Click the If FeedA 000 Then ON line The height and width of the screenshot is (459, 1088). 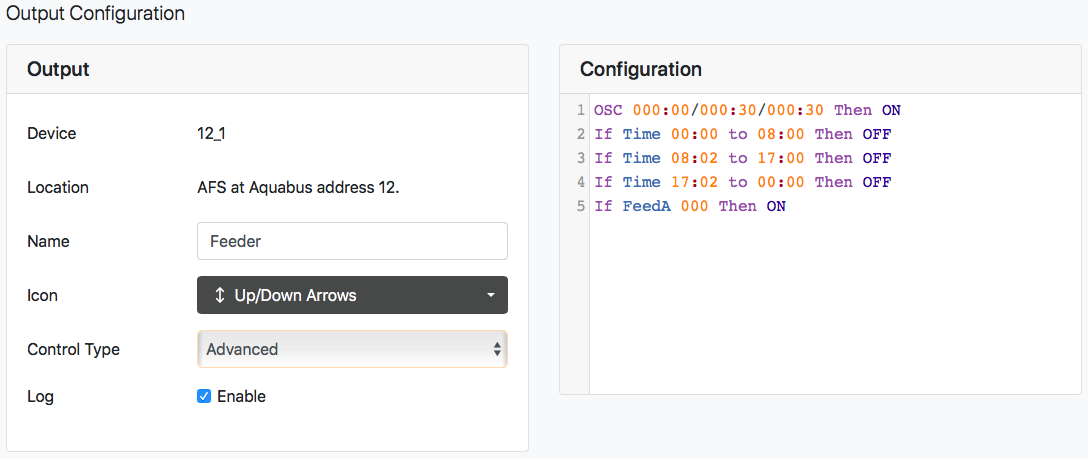[x=690, y=207]
